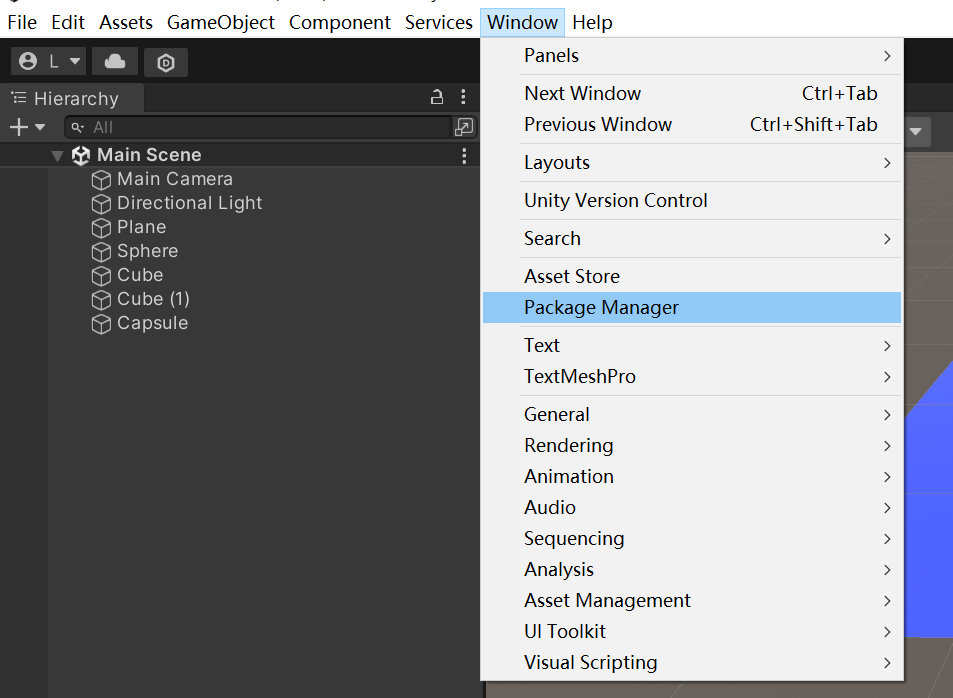Screen dimensions: 953x698
Task: Toggle the Hierarchy panel lock icon
Action: pos(436,97)
